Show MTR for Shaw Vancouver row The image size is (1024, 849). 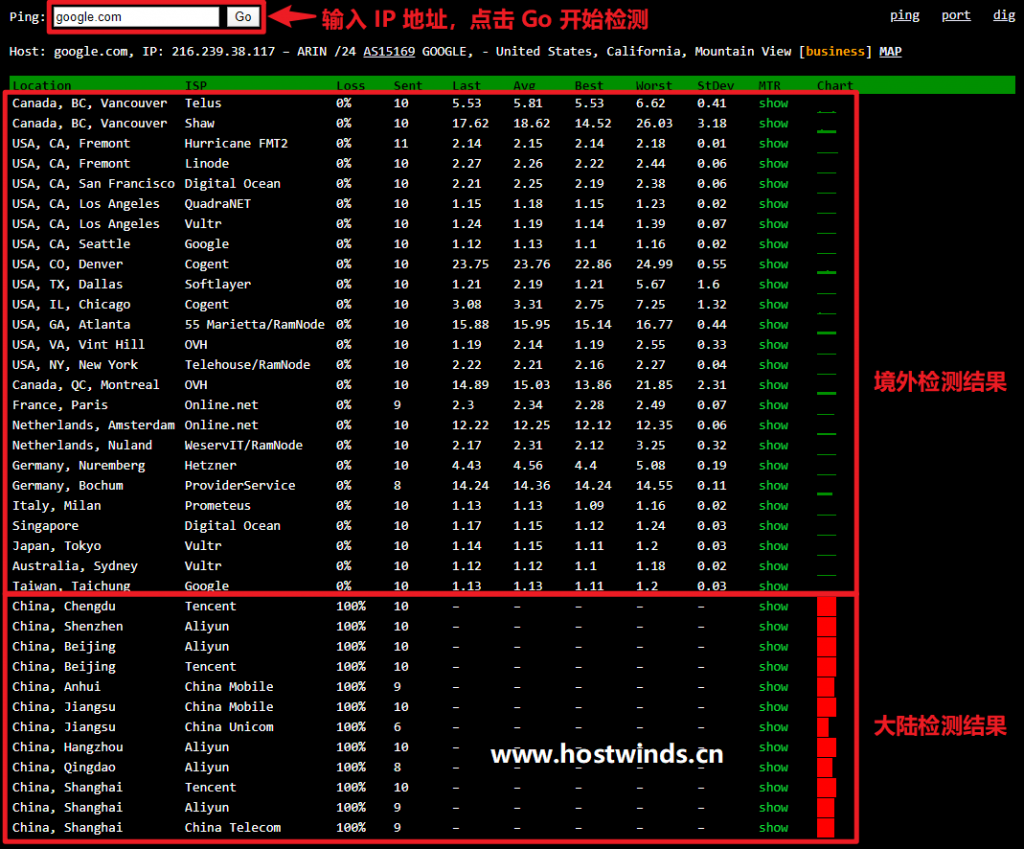click(773, 123)
